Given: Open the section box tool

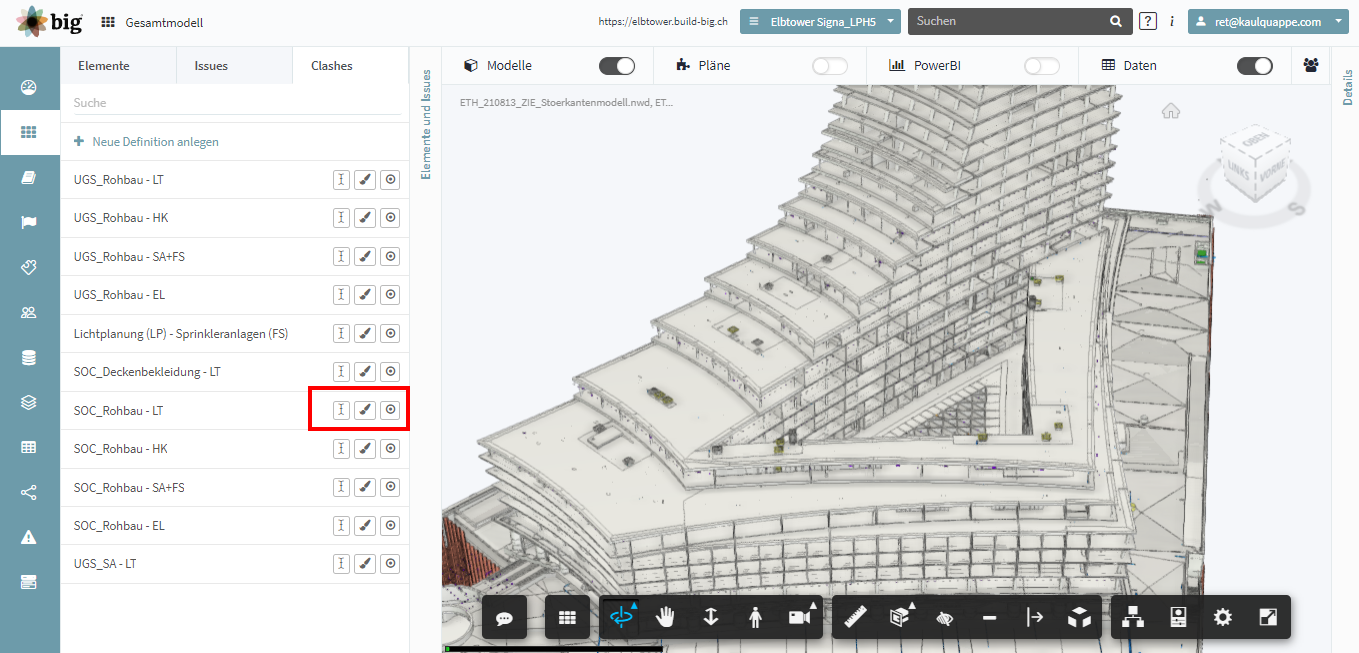Looking at the screenshot, I should click(x=900, y=617).
